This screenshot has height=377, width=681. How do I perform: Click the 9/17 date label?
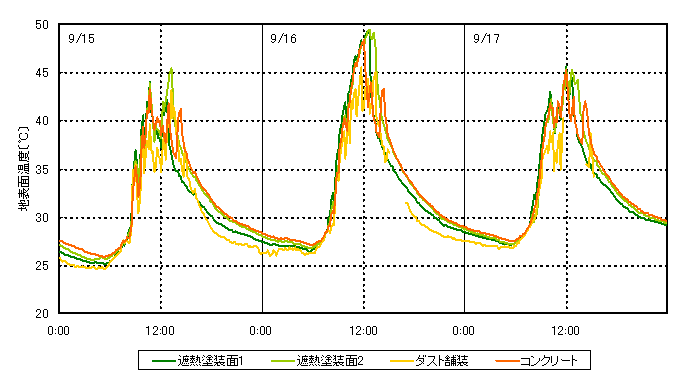pyautogui.click(x=486, y=39)
